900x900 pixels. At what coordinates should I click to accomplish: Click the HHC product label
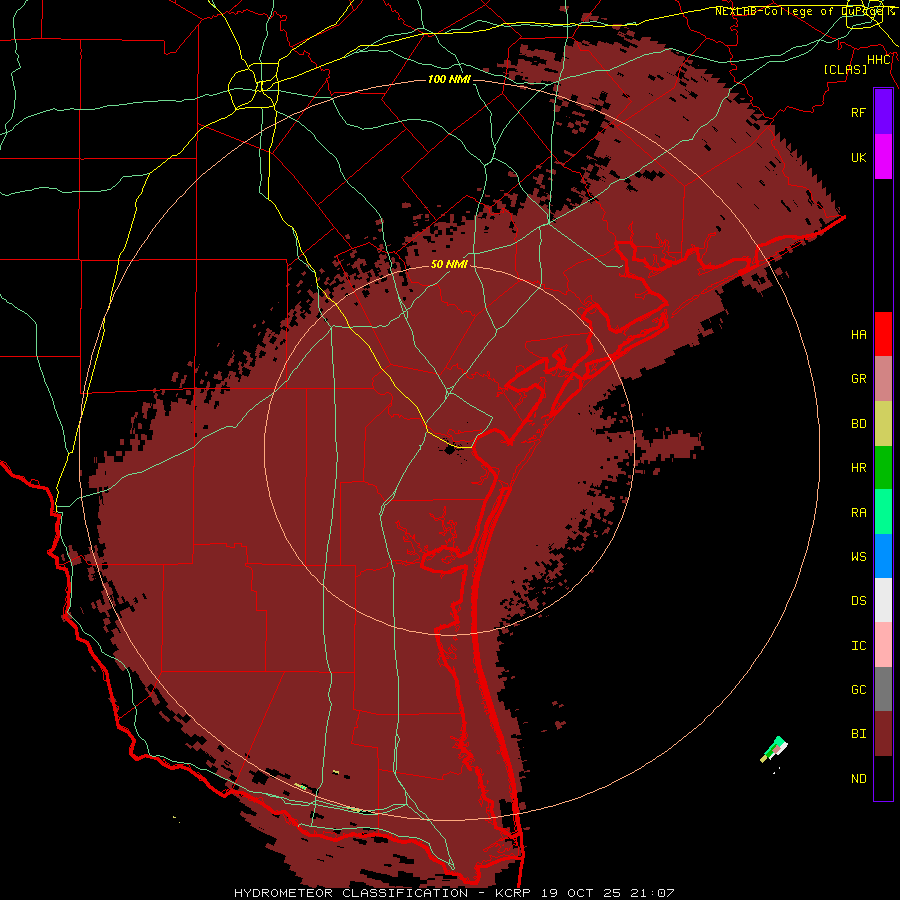(x=879, y=60)
